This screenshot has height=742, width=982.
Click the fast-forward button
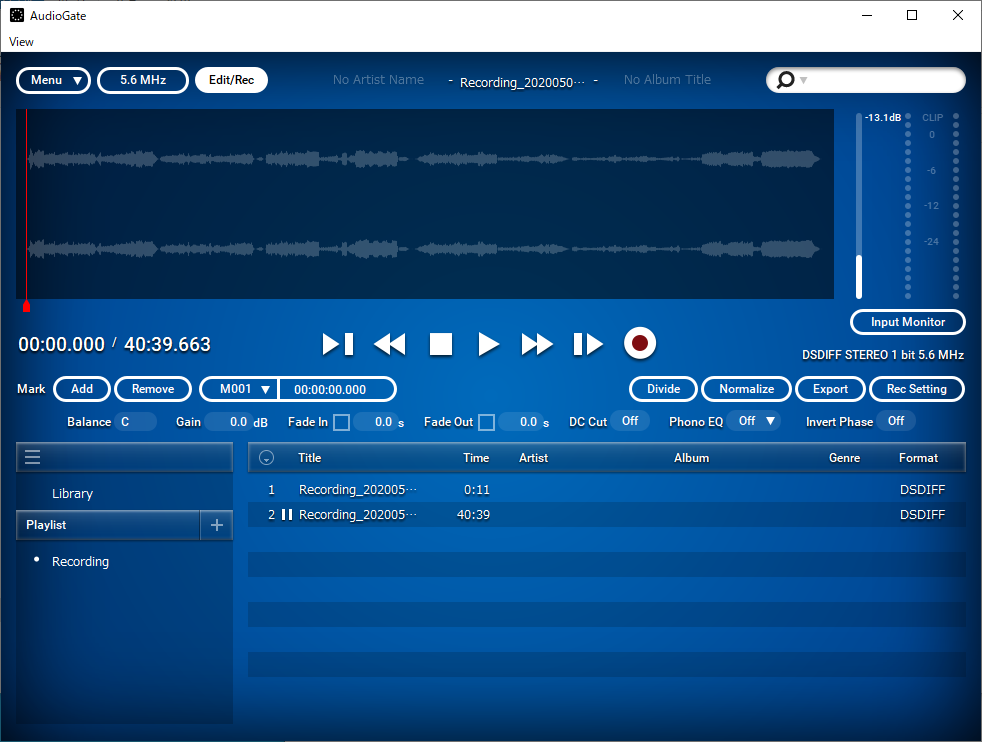[537, 344]
